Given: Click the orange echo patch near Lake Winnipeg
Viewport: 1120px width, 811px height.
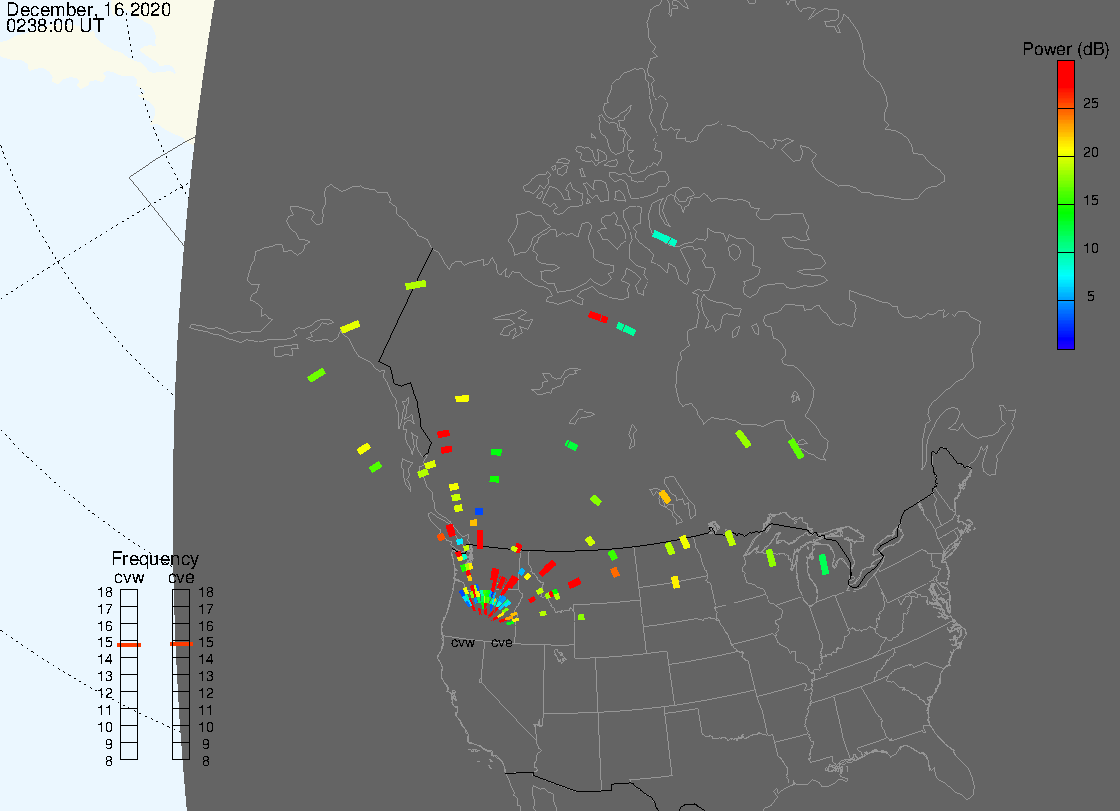Looking at the screenshot, I should [x=665, y=497].
